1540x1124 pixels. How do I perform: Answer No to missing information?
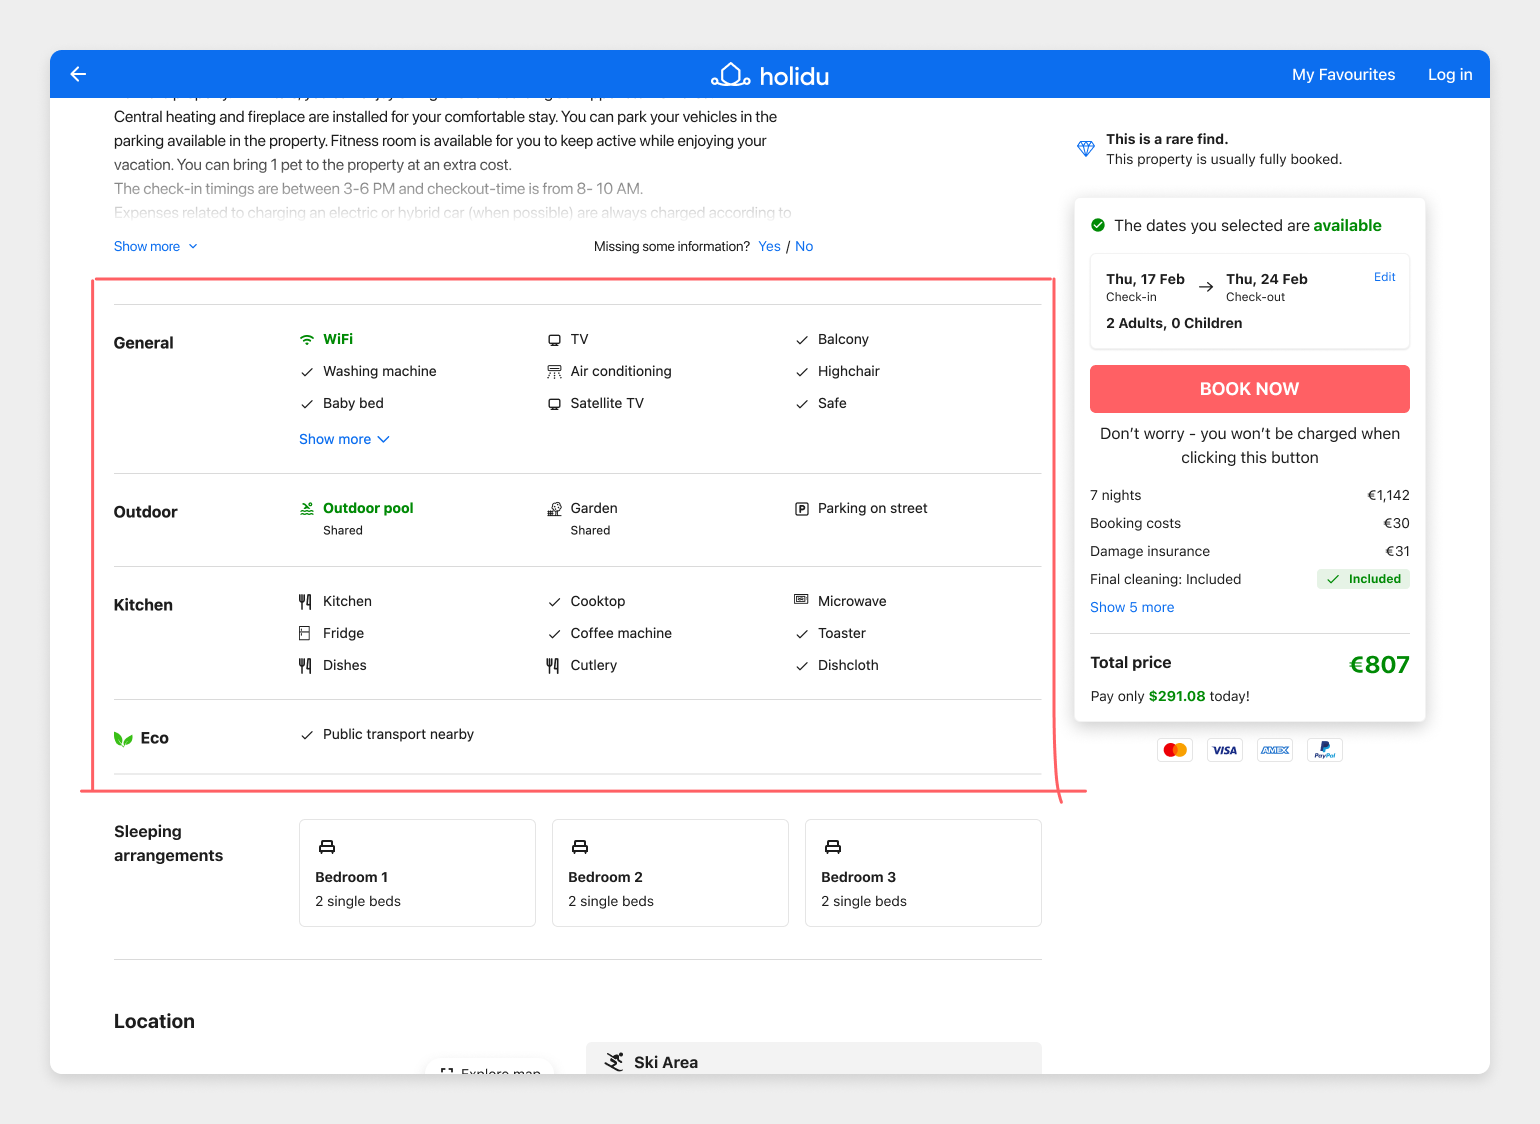point(804,247)
